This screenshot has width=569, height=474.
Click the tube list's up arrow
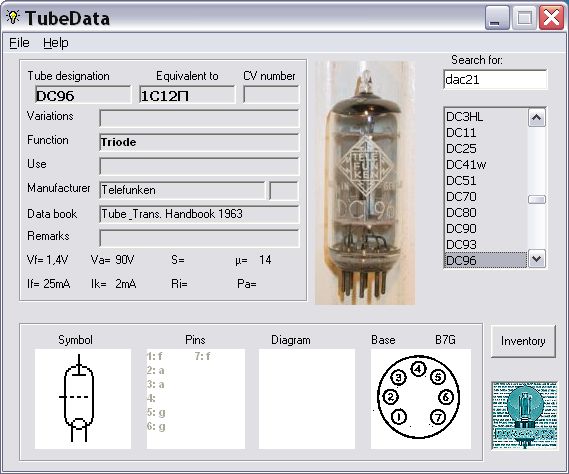537,118
